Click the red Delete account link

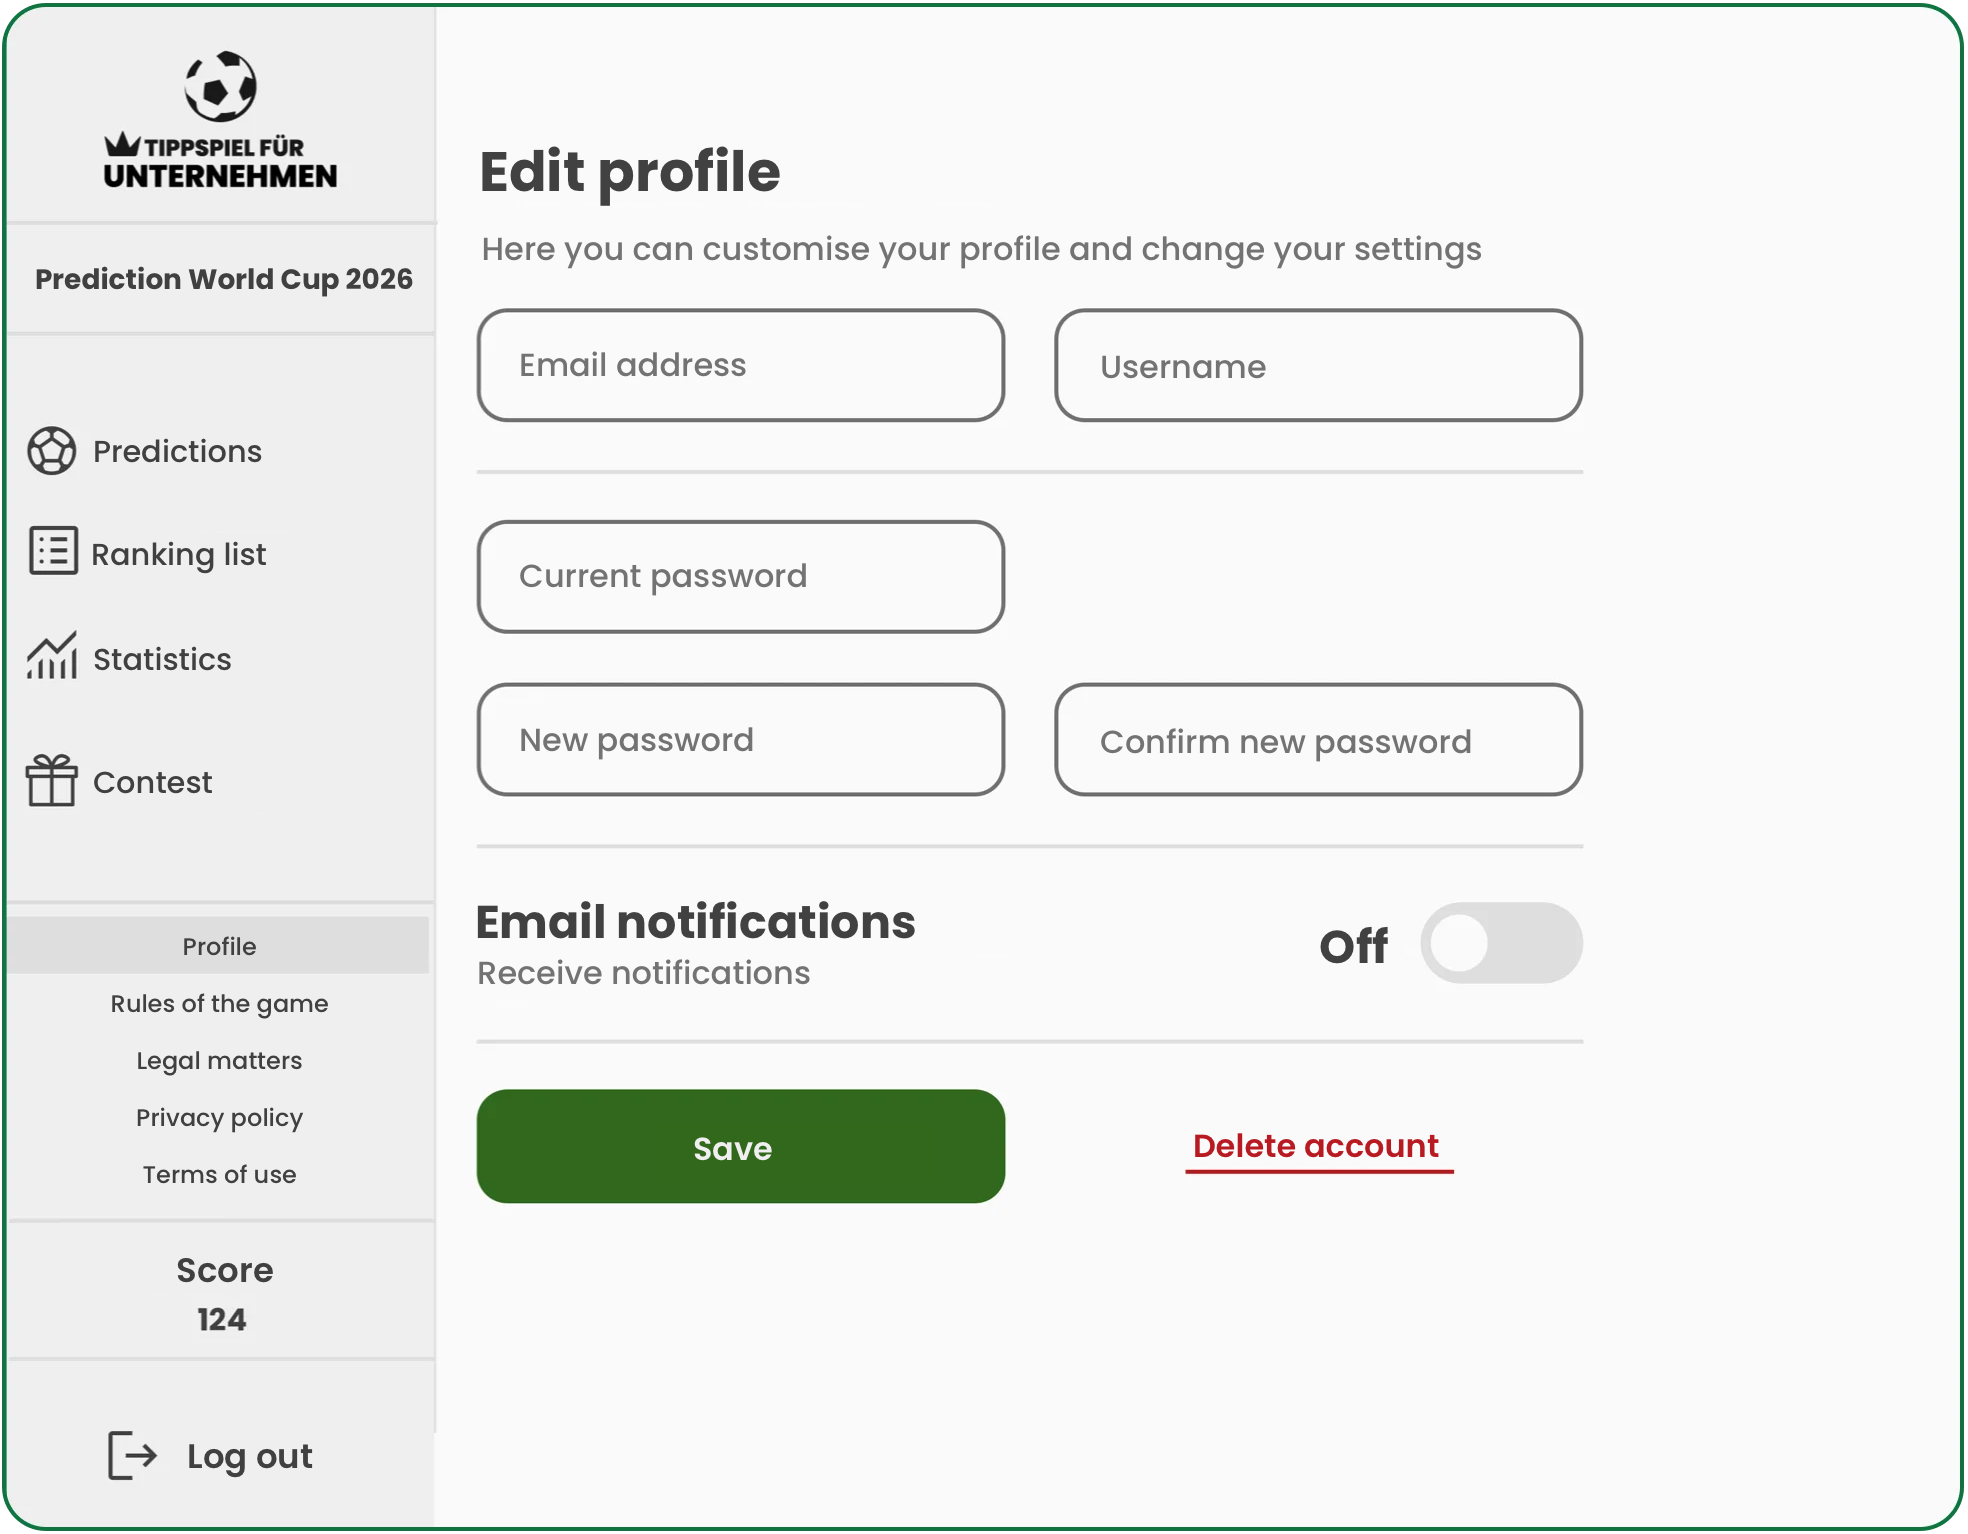click(x=1316, y=1146)
